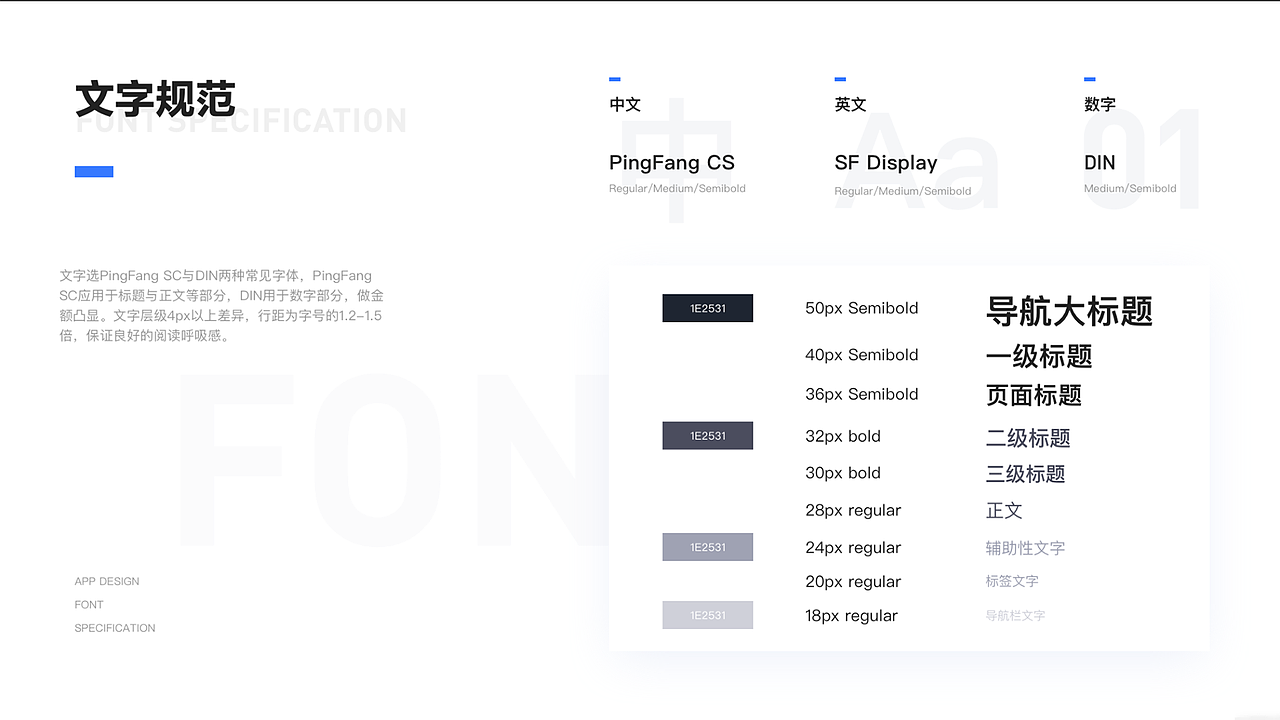Click the 页面标题 sample text
The height and width of the screenshot is (720, 1280).
[x=1033, y=395]
